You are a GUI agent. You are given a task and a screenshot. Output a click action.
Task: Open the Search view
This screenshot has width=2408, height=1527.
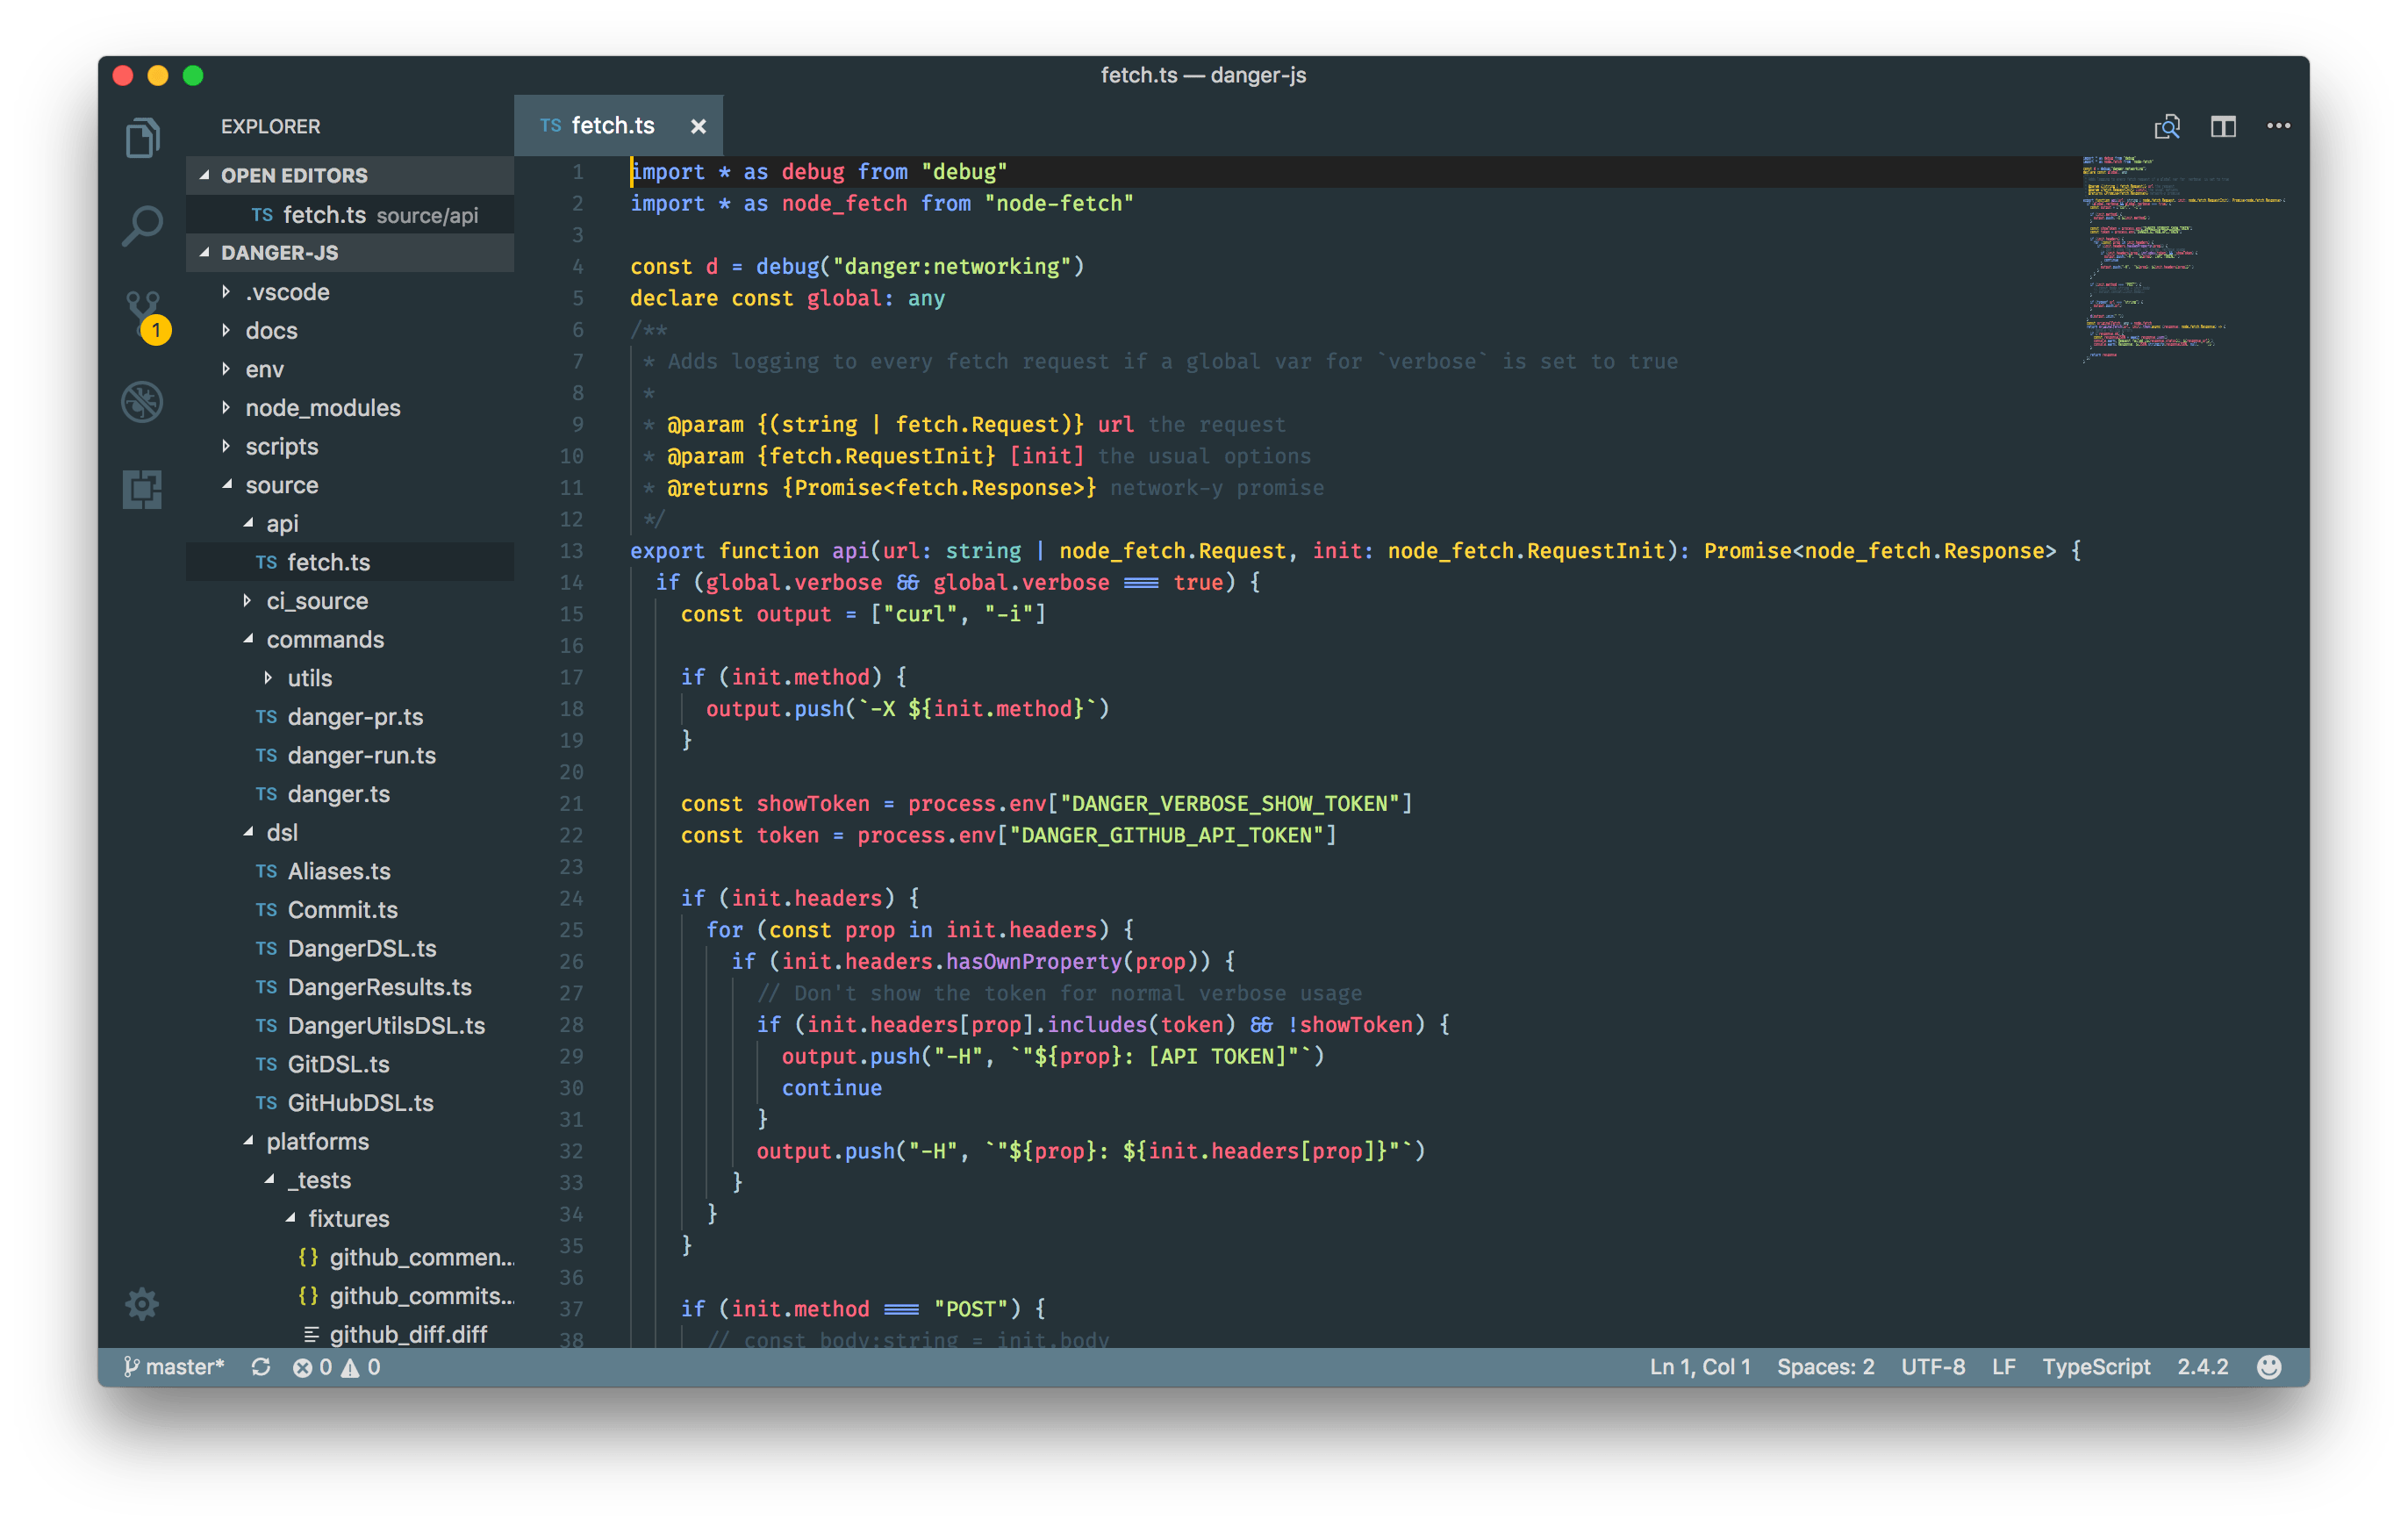pos(142,225)
